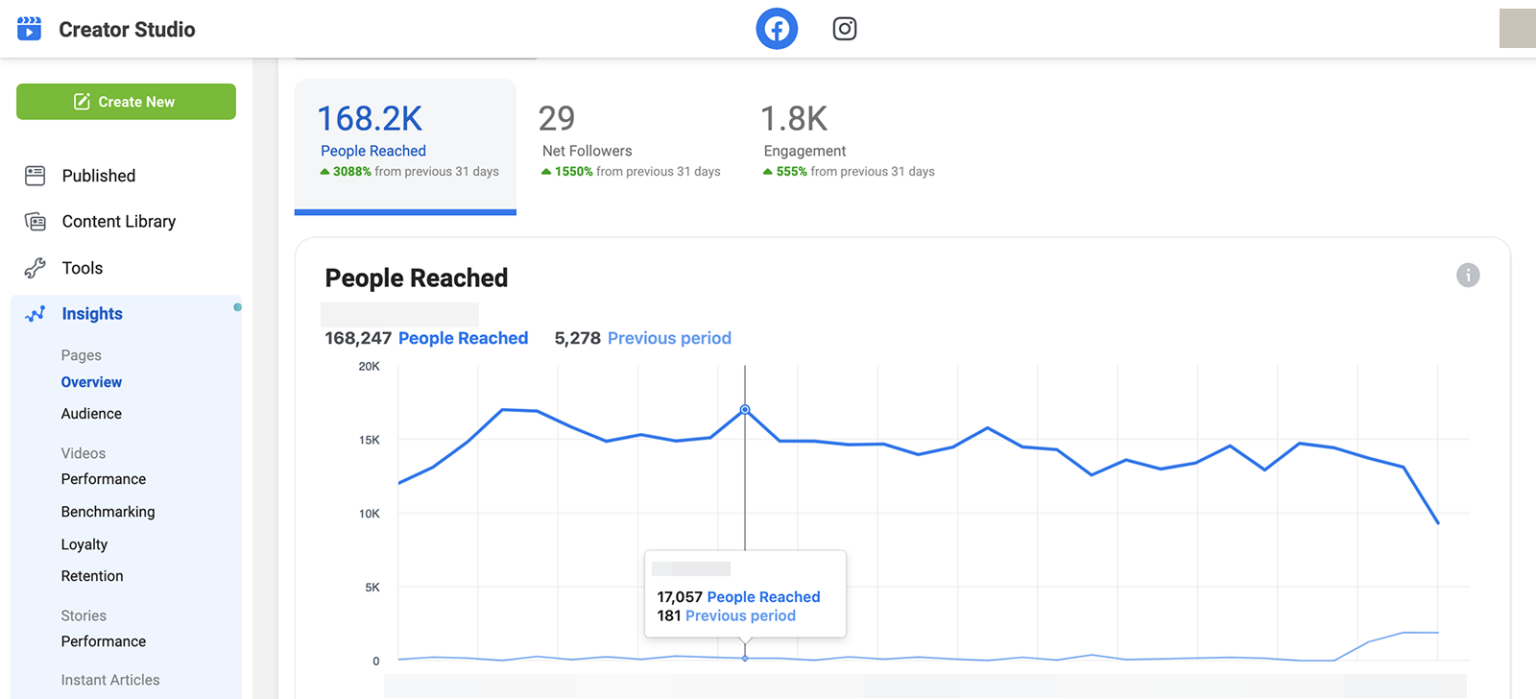Switch to the Facebook platform icon
This screenshot has width=1536, height=699.
click(x=777, y=29)
